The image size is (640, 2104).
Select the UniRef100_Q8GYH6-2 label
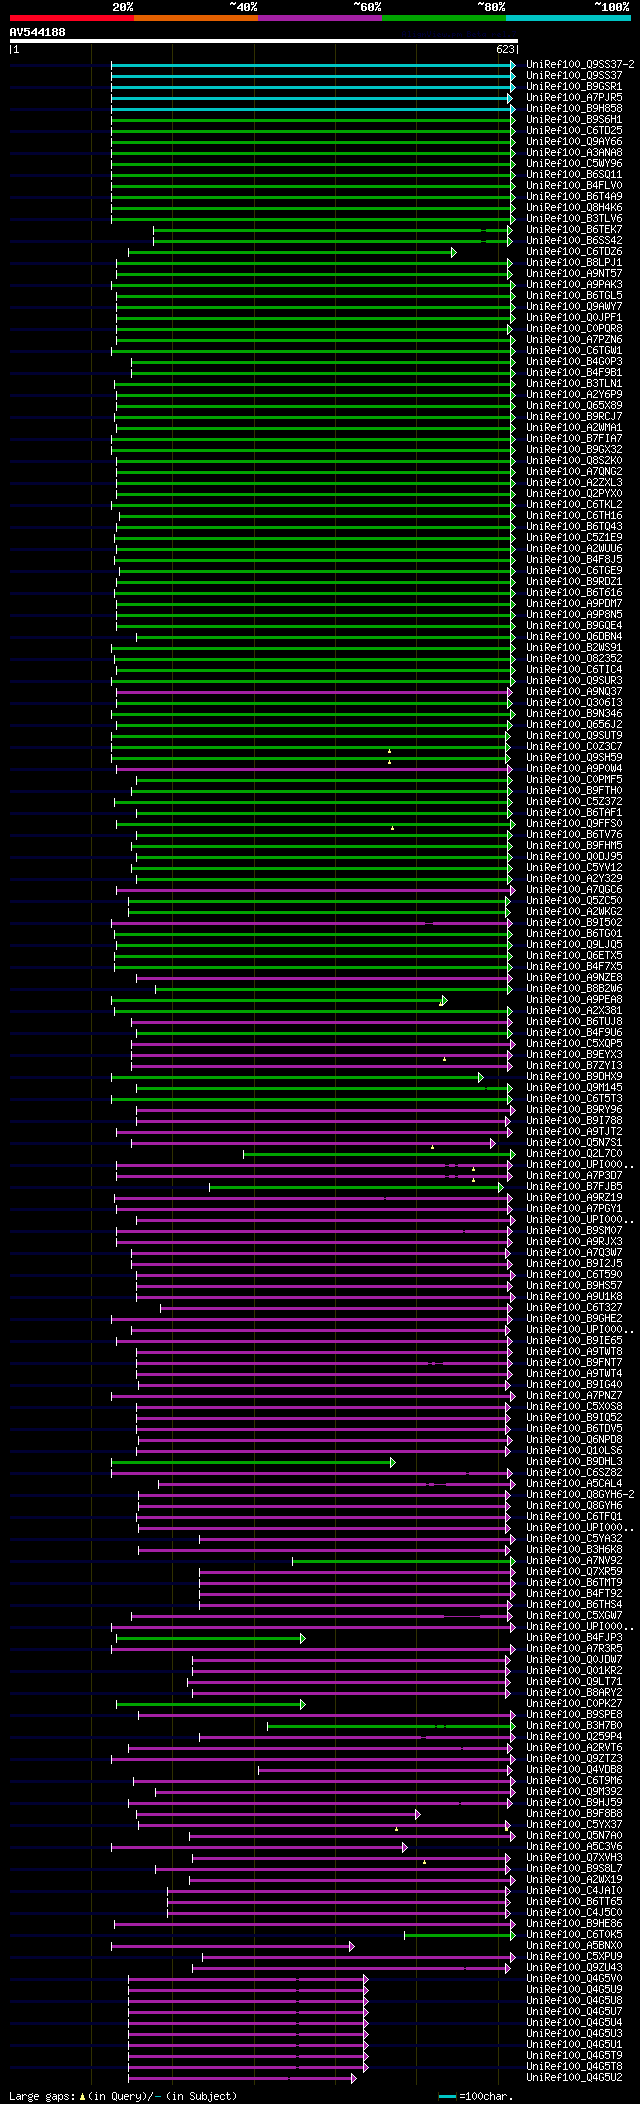tap(580, 1494)
